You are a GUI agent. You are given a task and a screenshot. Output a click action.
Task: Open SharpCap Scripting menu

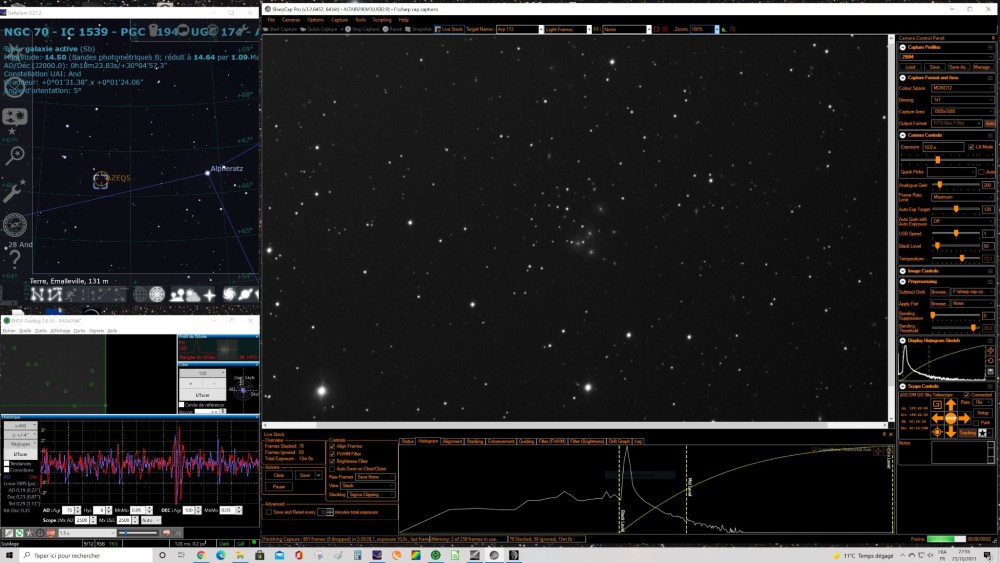point(382,20)
